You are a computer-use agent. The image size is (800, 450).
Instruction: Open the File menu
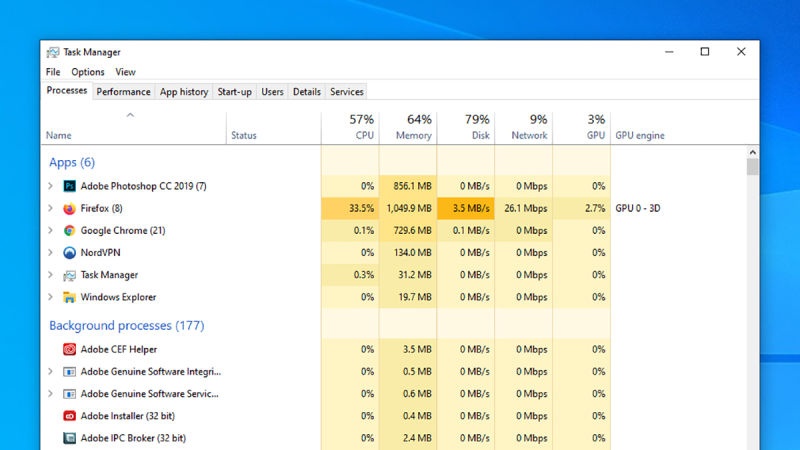(53, 72)
